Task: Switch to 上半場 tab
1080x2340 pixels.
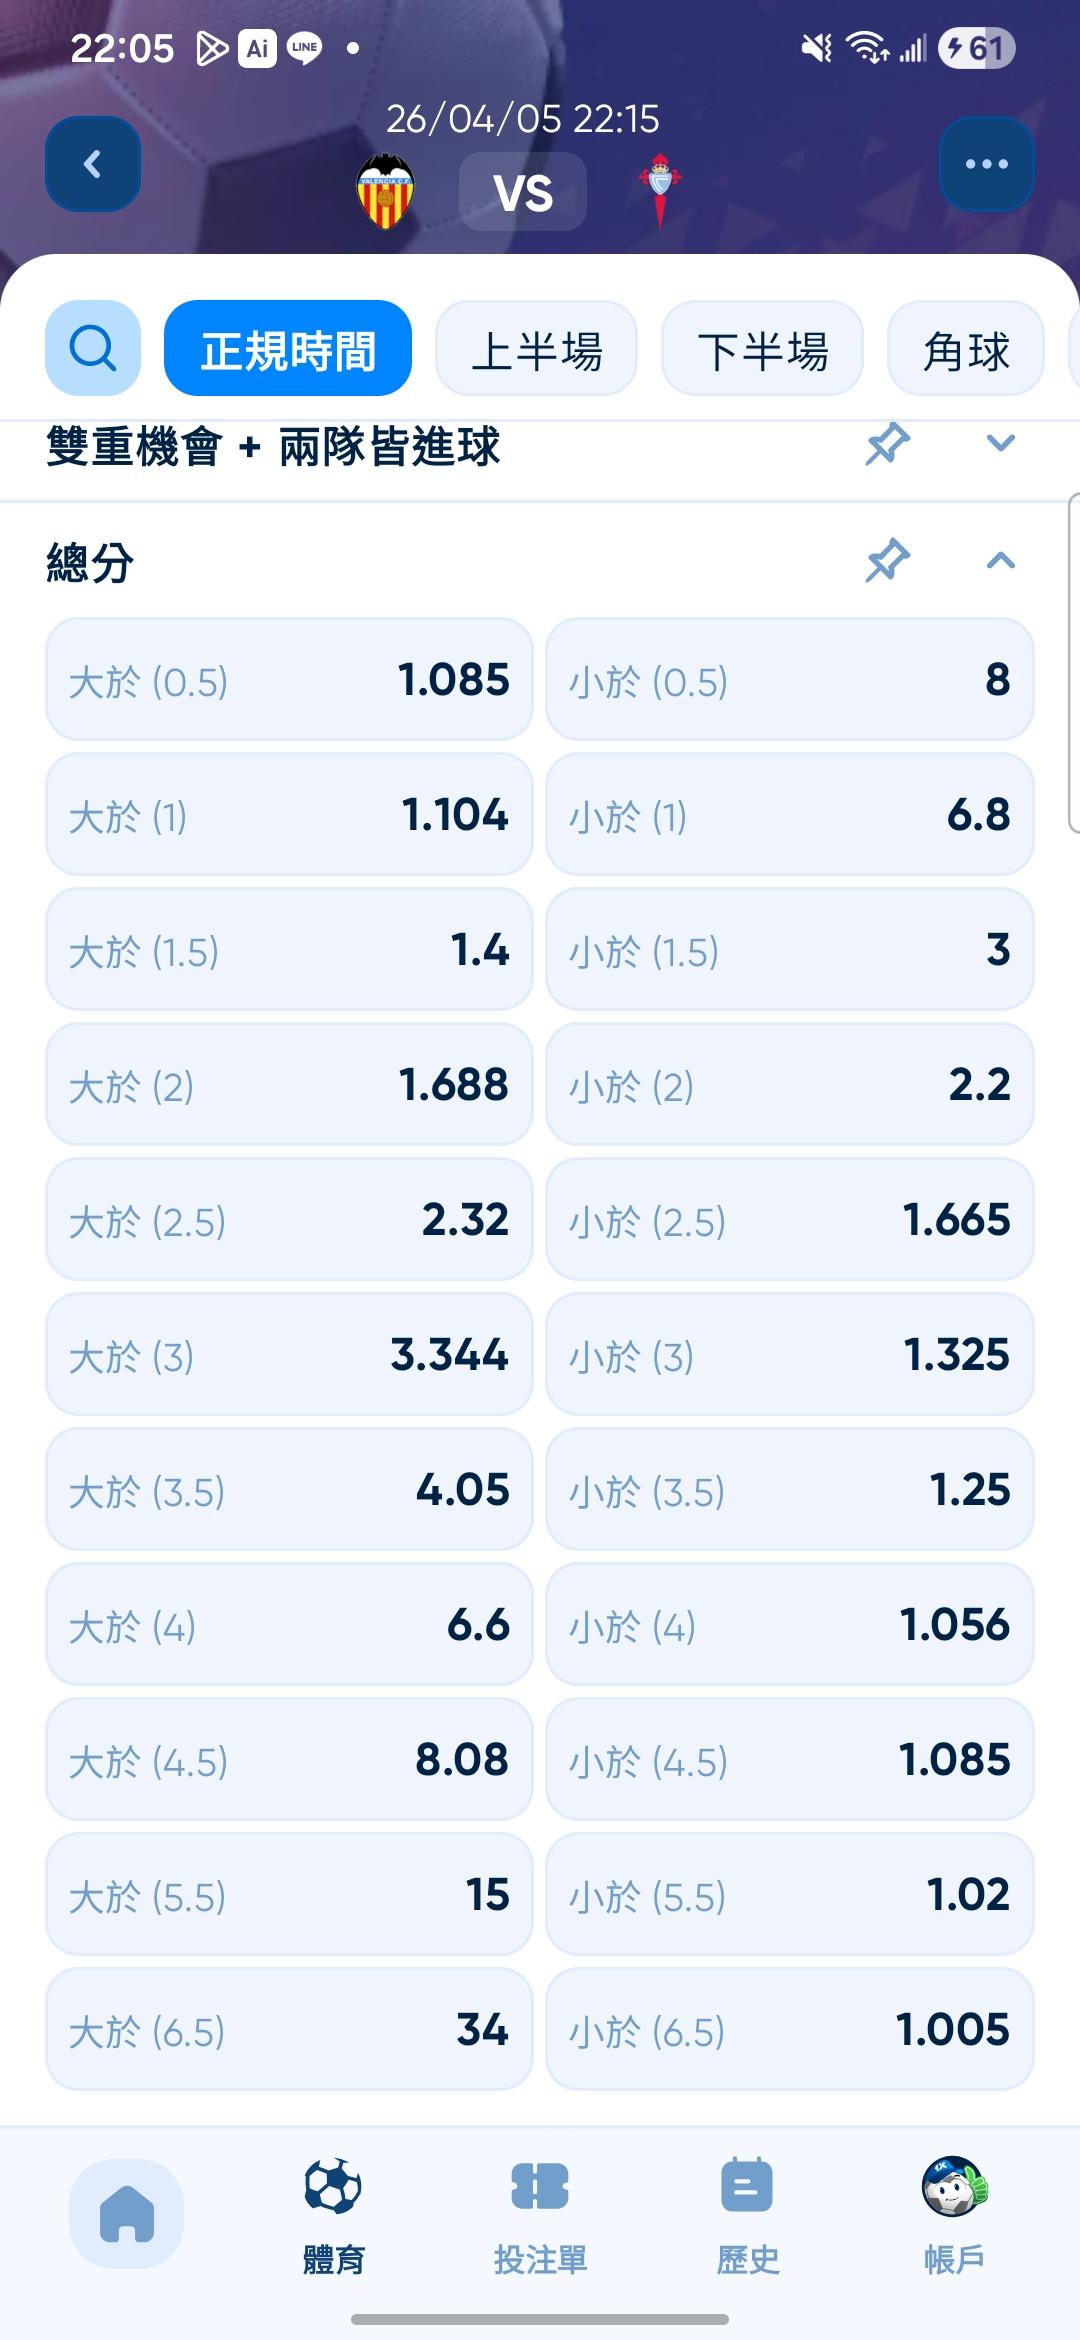Action: (536, 348)
